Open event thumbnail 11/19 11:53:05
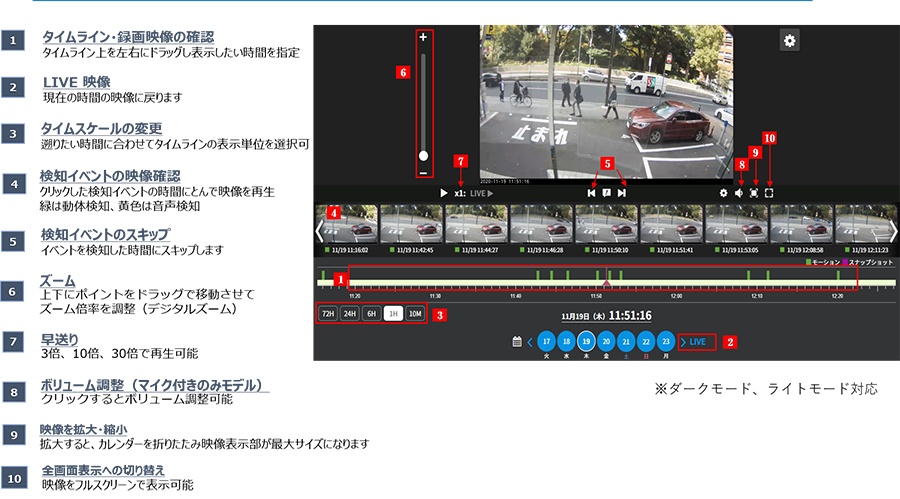 click(736, 225)
